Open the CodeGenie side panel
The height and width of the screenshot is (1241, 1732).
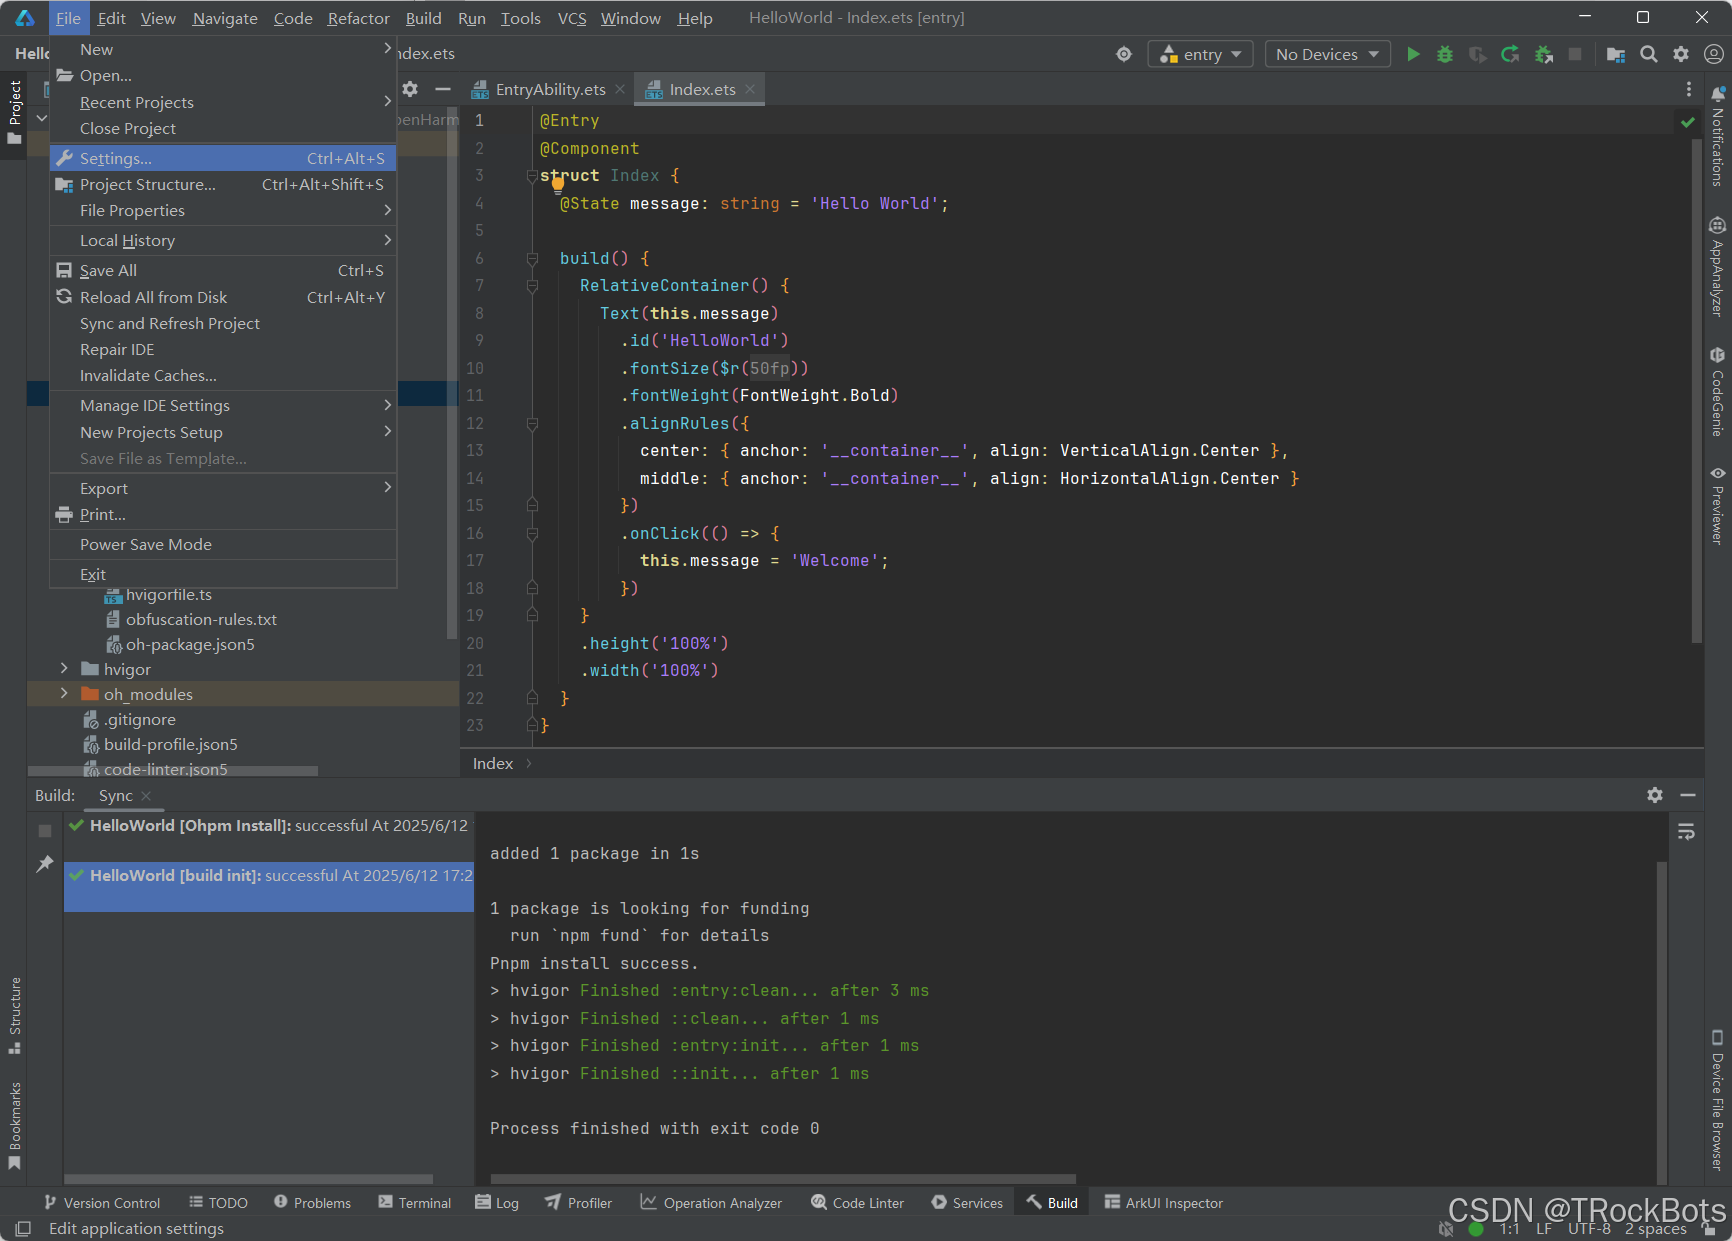click(x=1717, y=391)
